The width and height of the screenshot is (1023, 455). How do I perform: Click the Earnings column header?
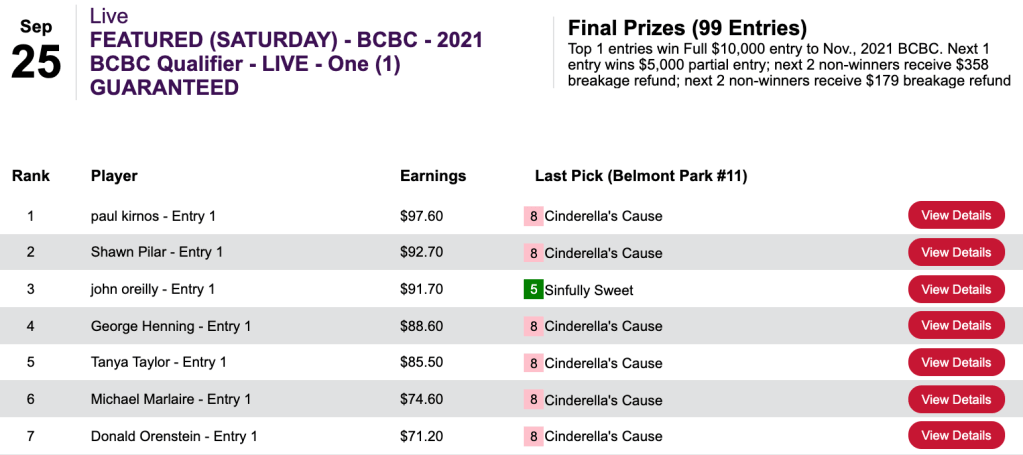[433, 176]
